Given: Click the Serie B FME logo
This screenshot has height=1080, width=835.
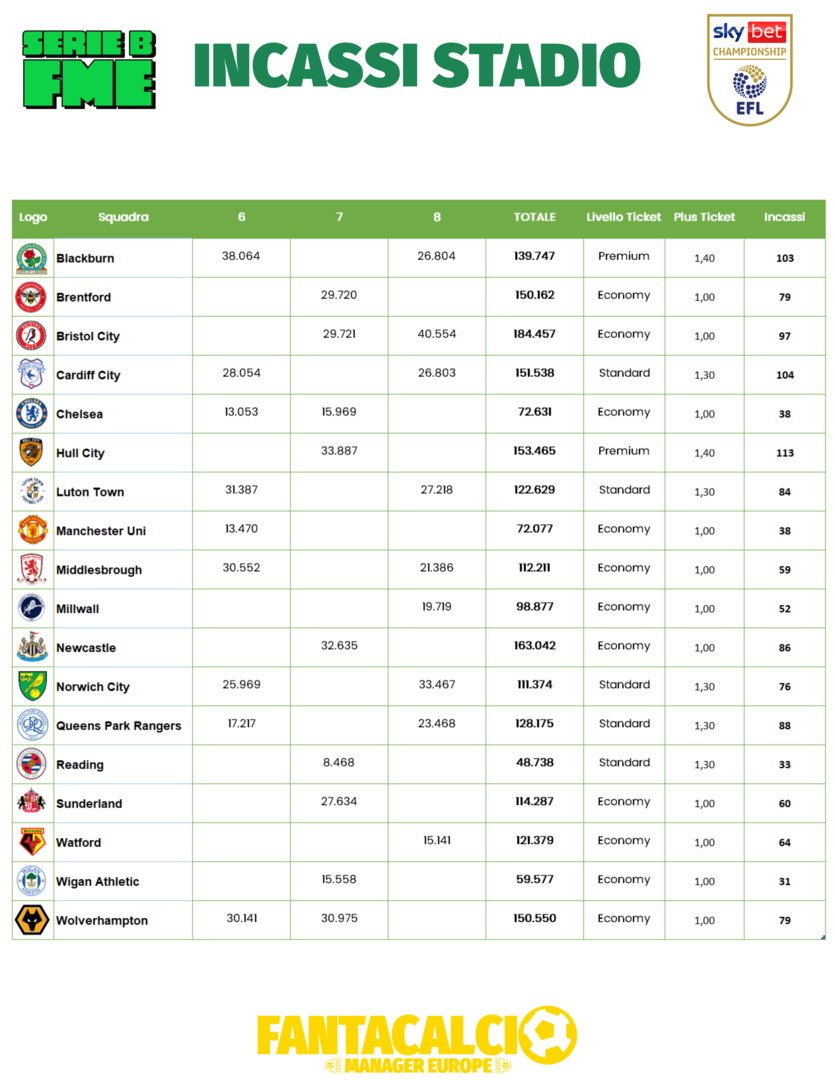Looking at the screenshot, I should pos(89,69).
